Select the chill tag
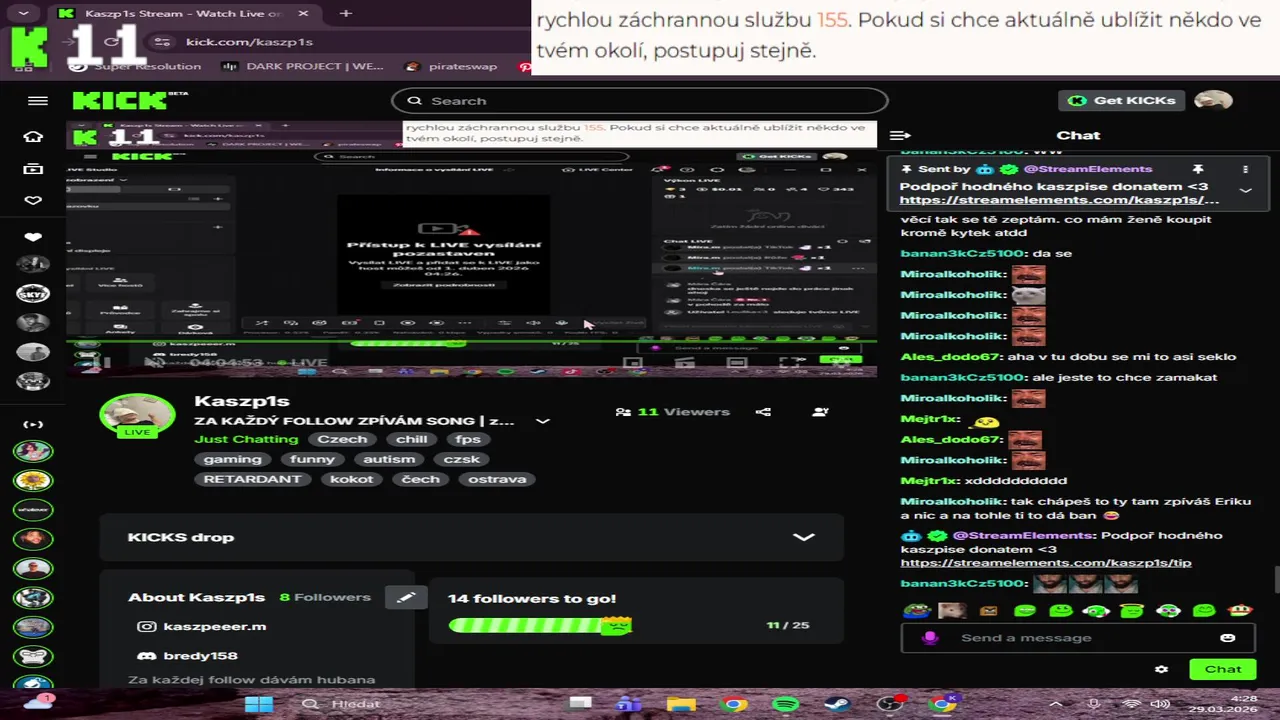Viewport: 1280px width, 720px height. pyautogui.click(x=411, y=439)
